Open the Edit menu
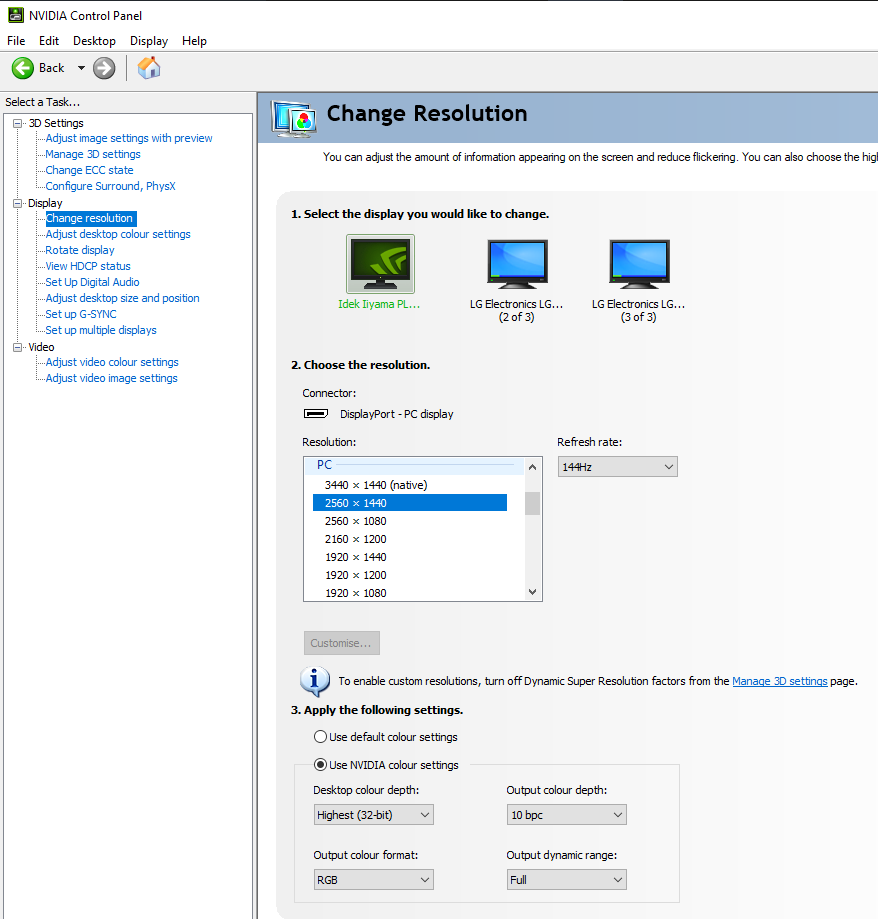This screenshot has height=919, width=878. [49, 41]
